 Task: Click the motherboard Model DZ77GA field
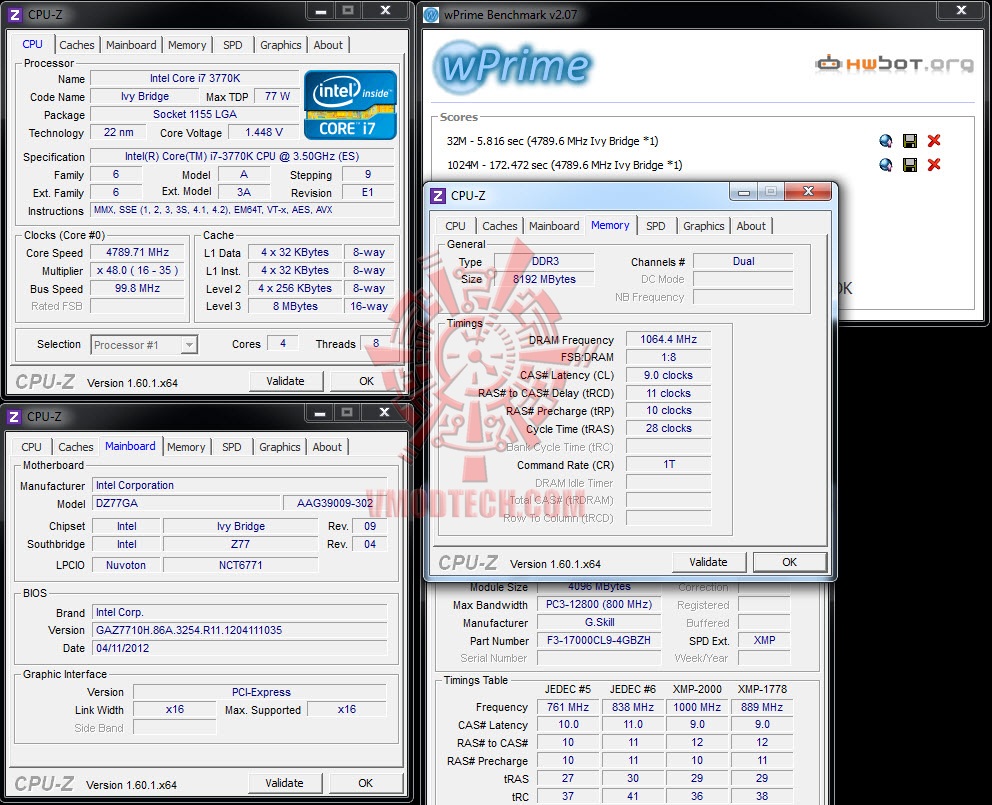pos(186,503)
